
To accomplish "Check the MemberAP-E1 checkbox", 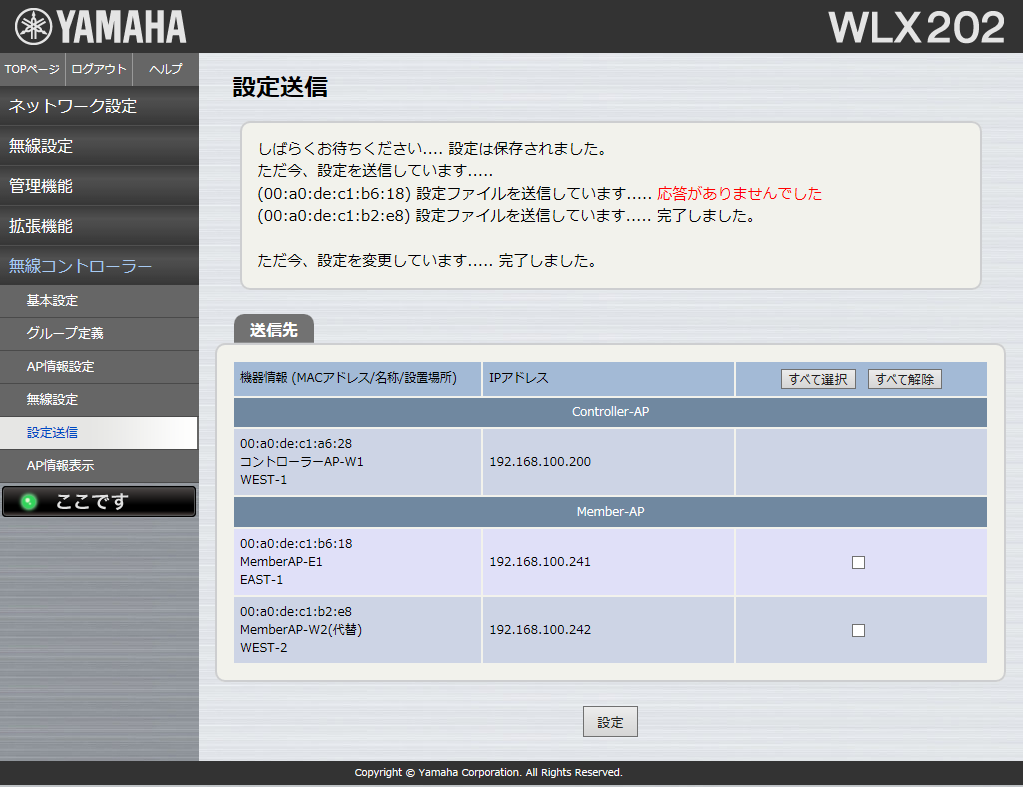I will [x=858, y=562].
